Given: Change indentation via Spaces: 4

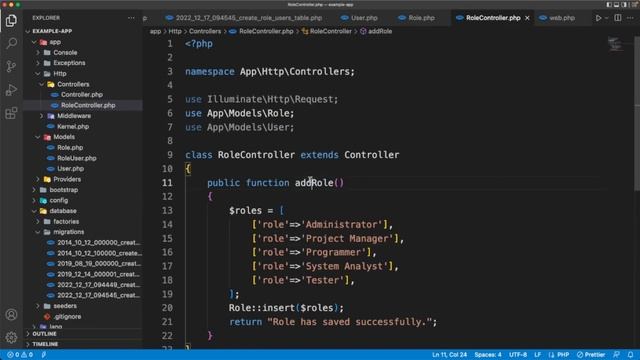Looking at the screenshot, I should (x=488, y=355).
